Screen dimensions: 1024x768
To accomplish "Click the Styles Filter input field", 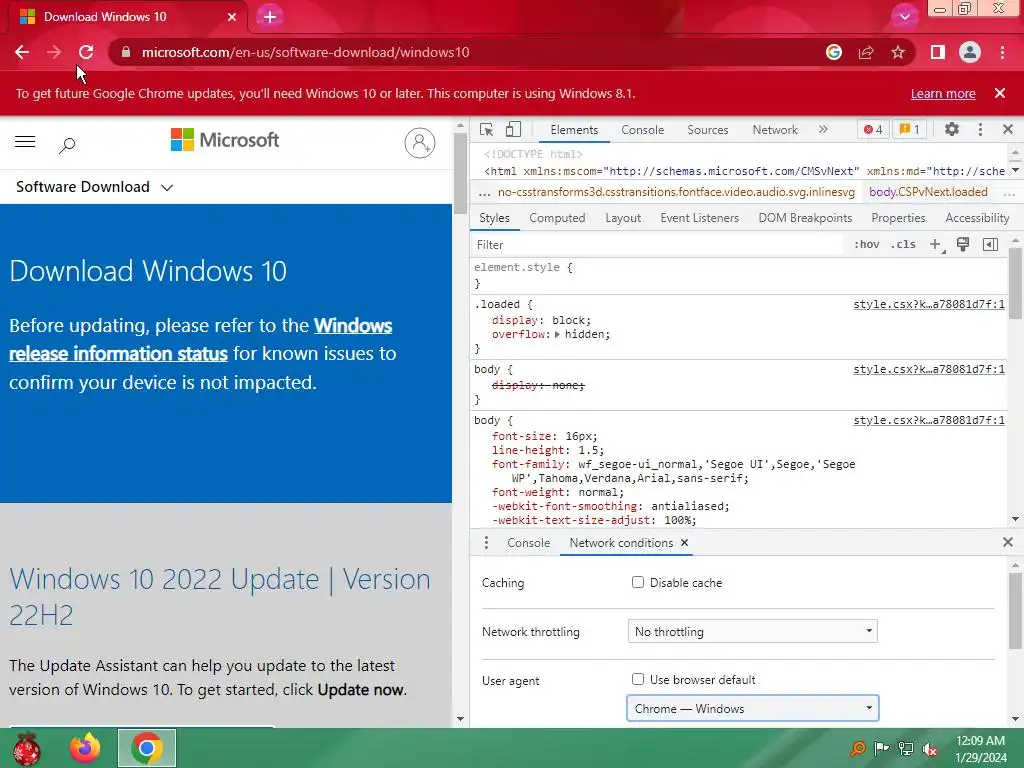I will 658,244.
